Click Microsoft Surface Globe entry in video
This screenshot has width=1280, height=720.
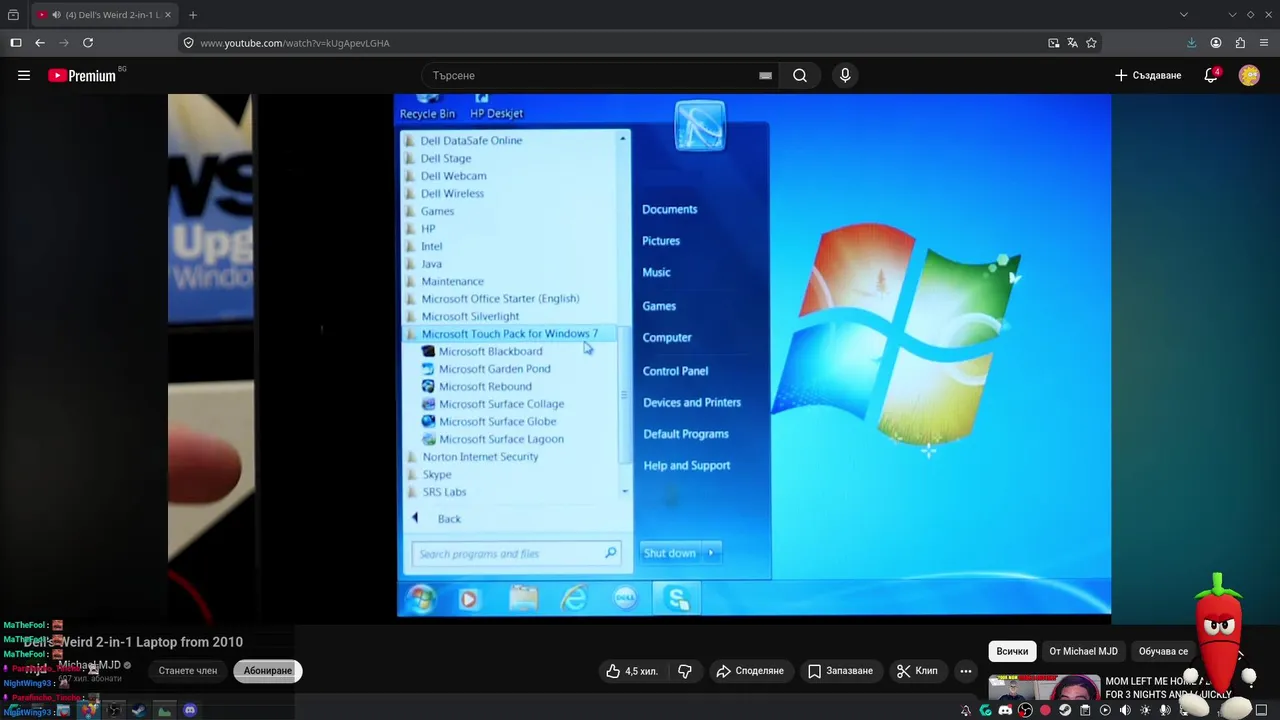497,421
